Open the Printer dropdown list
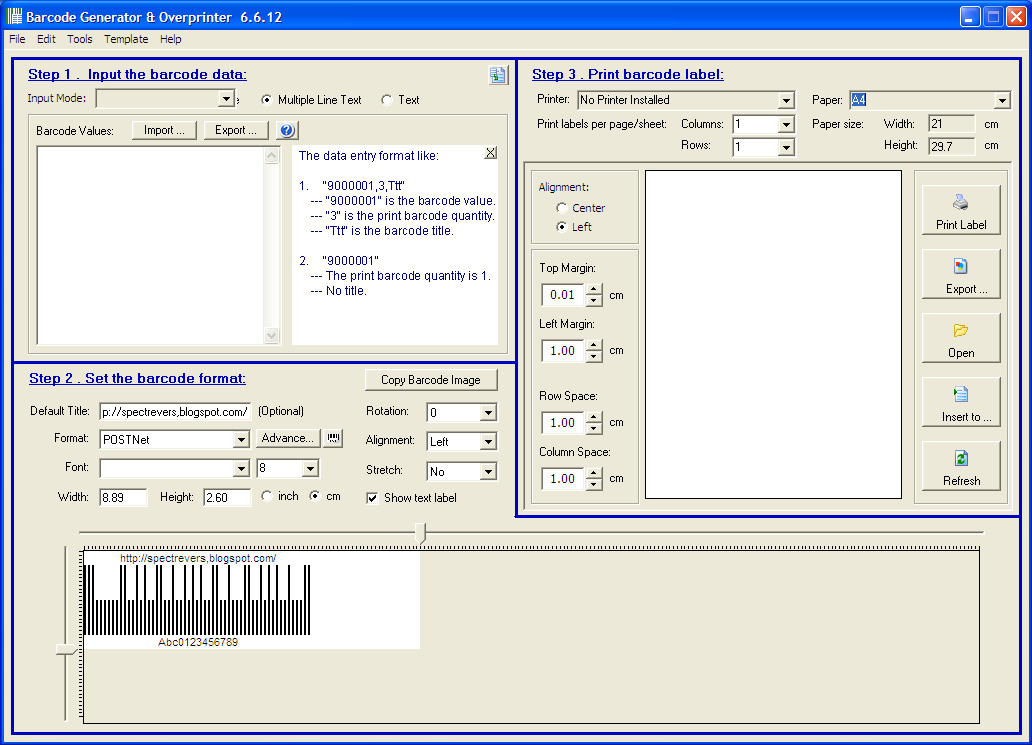1032x745 pixels. point(786,100)
